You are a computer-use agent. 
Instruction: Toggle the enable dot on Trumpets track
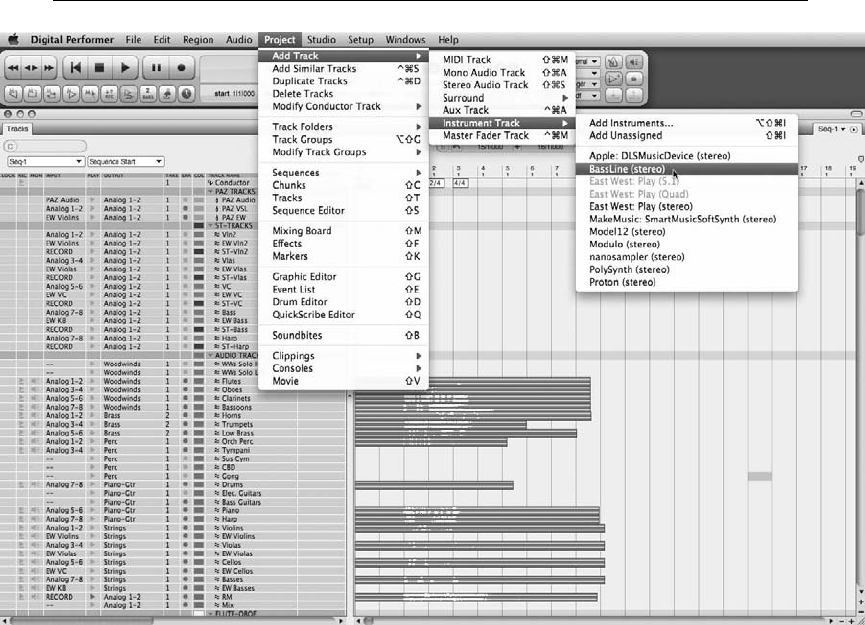pyautogui.click(x=185, y=424)
